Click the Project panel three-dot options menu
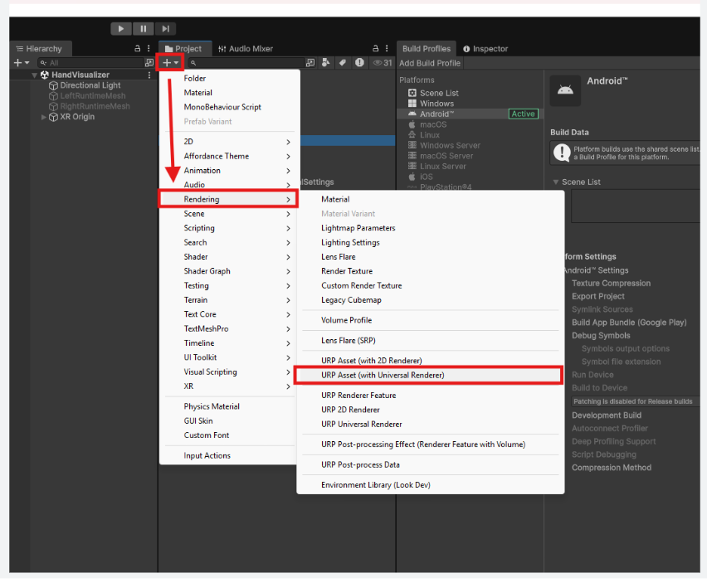This screenshot has width=710, height=580. (x=387, y=48)
